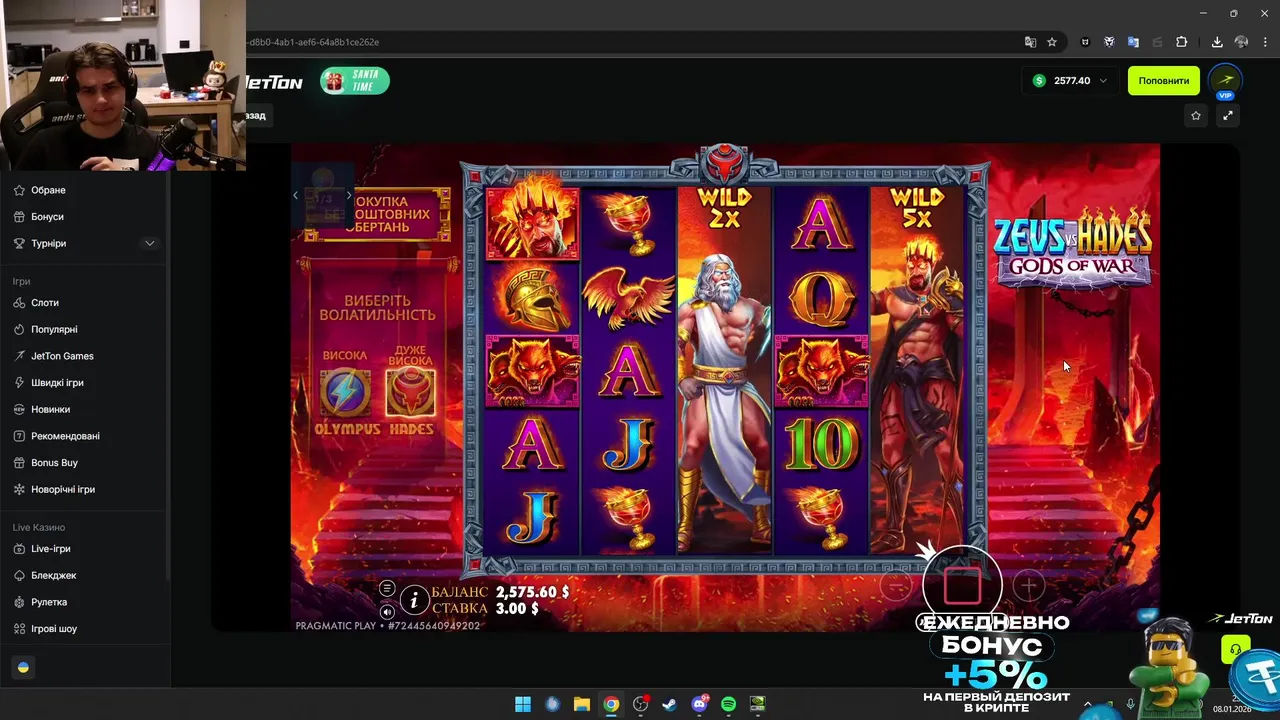Click the Bonus Buy sidebar icon
1280x720 pixels.
pos(20,463)
